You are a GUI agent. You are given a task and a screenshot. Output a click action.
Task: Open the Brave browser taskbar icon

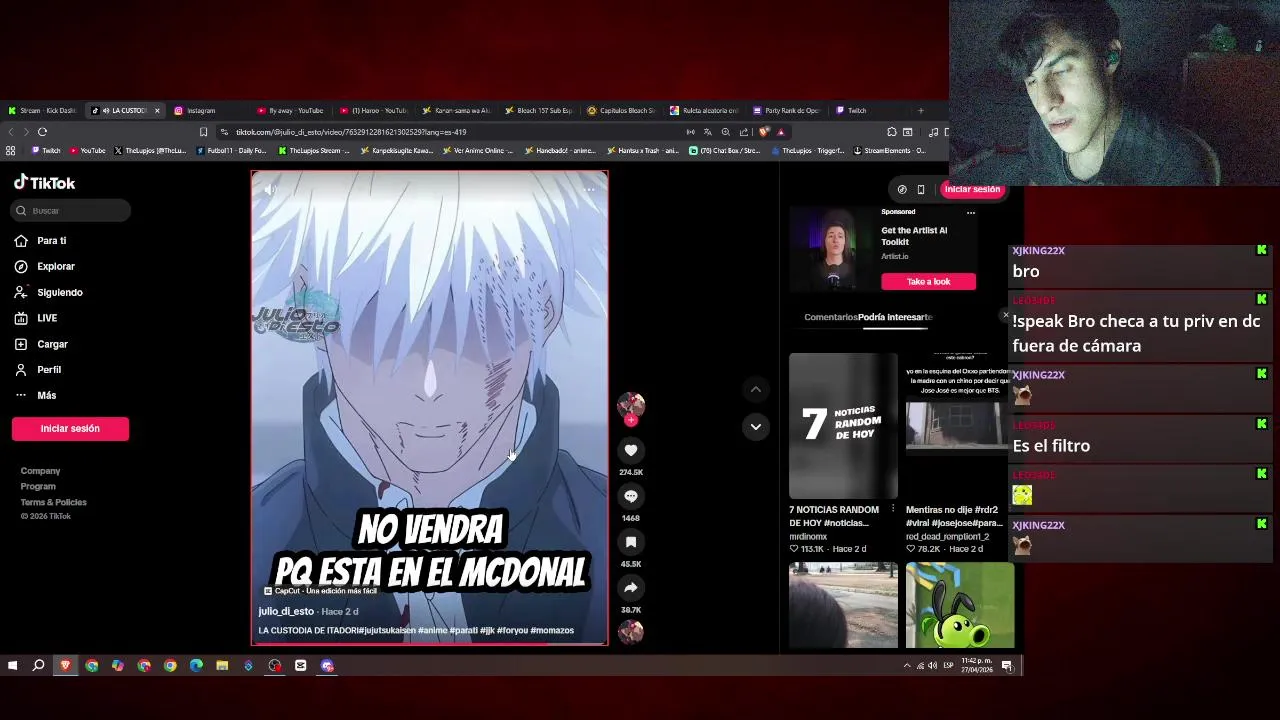[x=65, y=666]
